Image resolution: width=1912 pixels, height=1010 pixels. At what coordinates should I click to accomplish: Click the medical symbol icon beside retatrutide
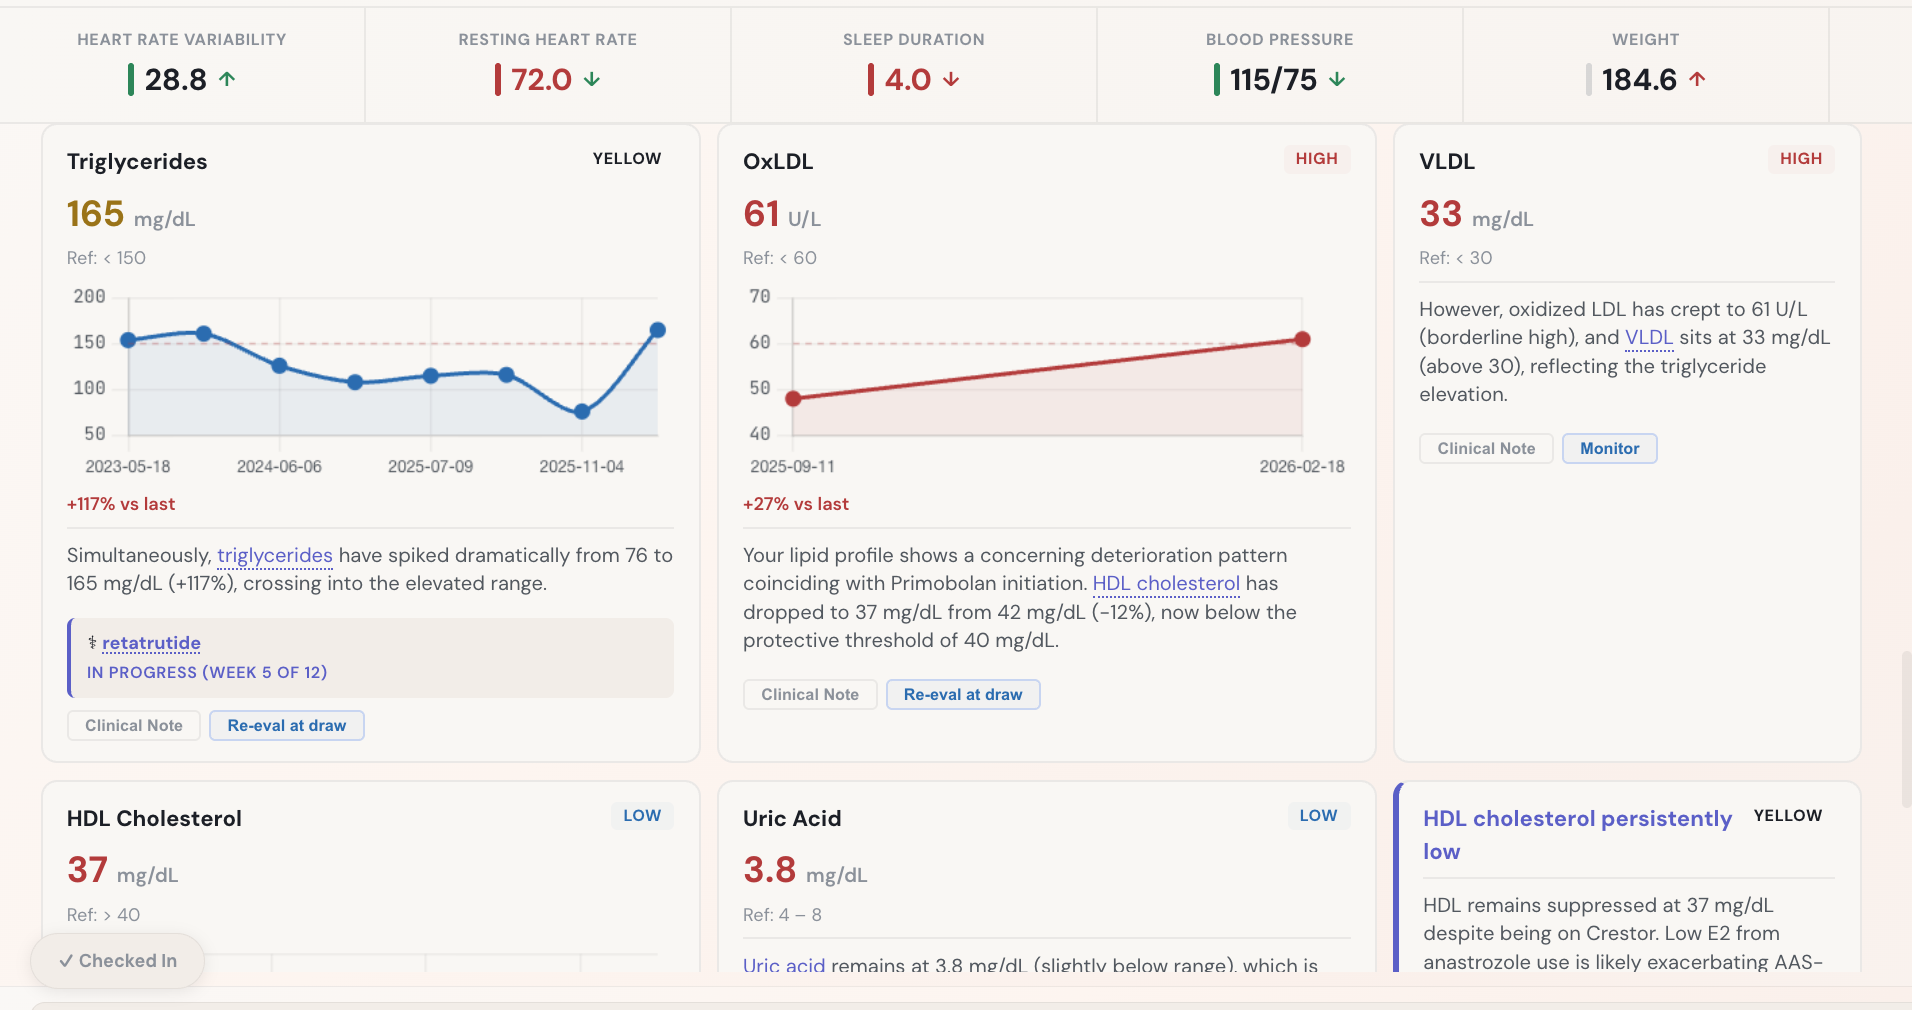pos(92,643)
